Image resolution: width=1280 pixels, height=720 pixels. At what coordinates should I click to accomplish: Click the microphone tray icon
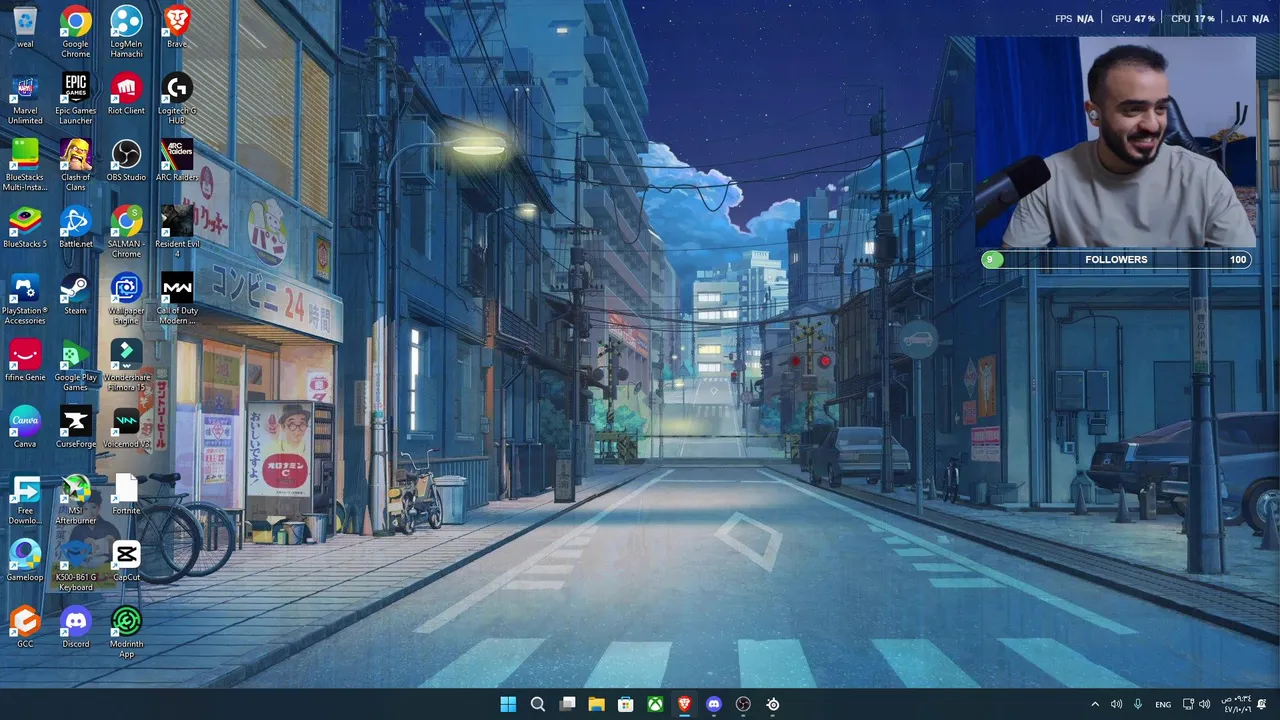tap(1138, 704)
